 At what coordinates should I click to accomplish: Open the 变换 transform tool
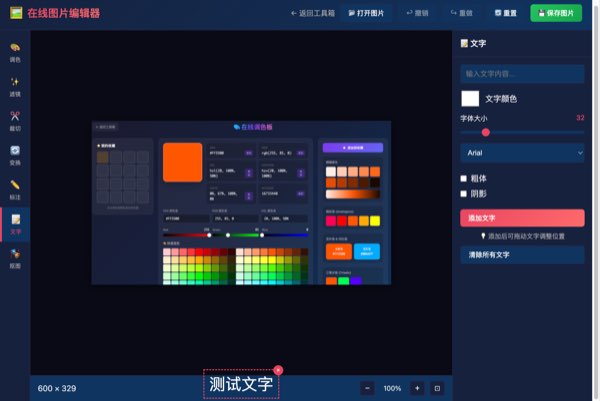pos(15,156)
